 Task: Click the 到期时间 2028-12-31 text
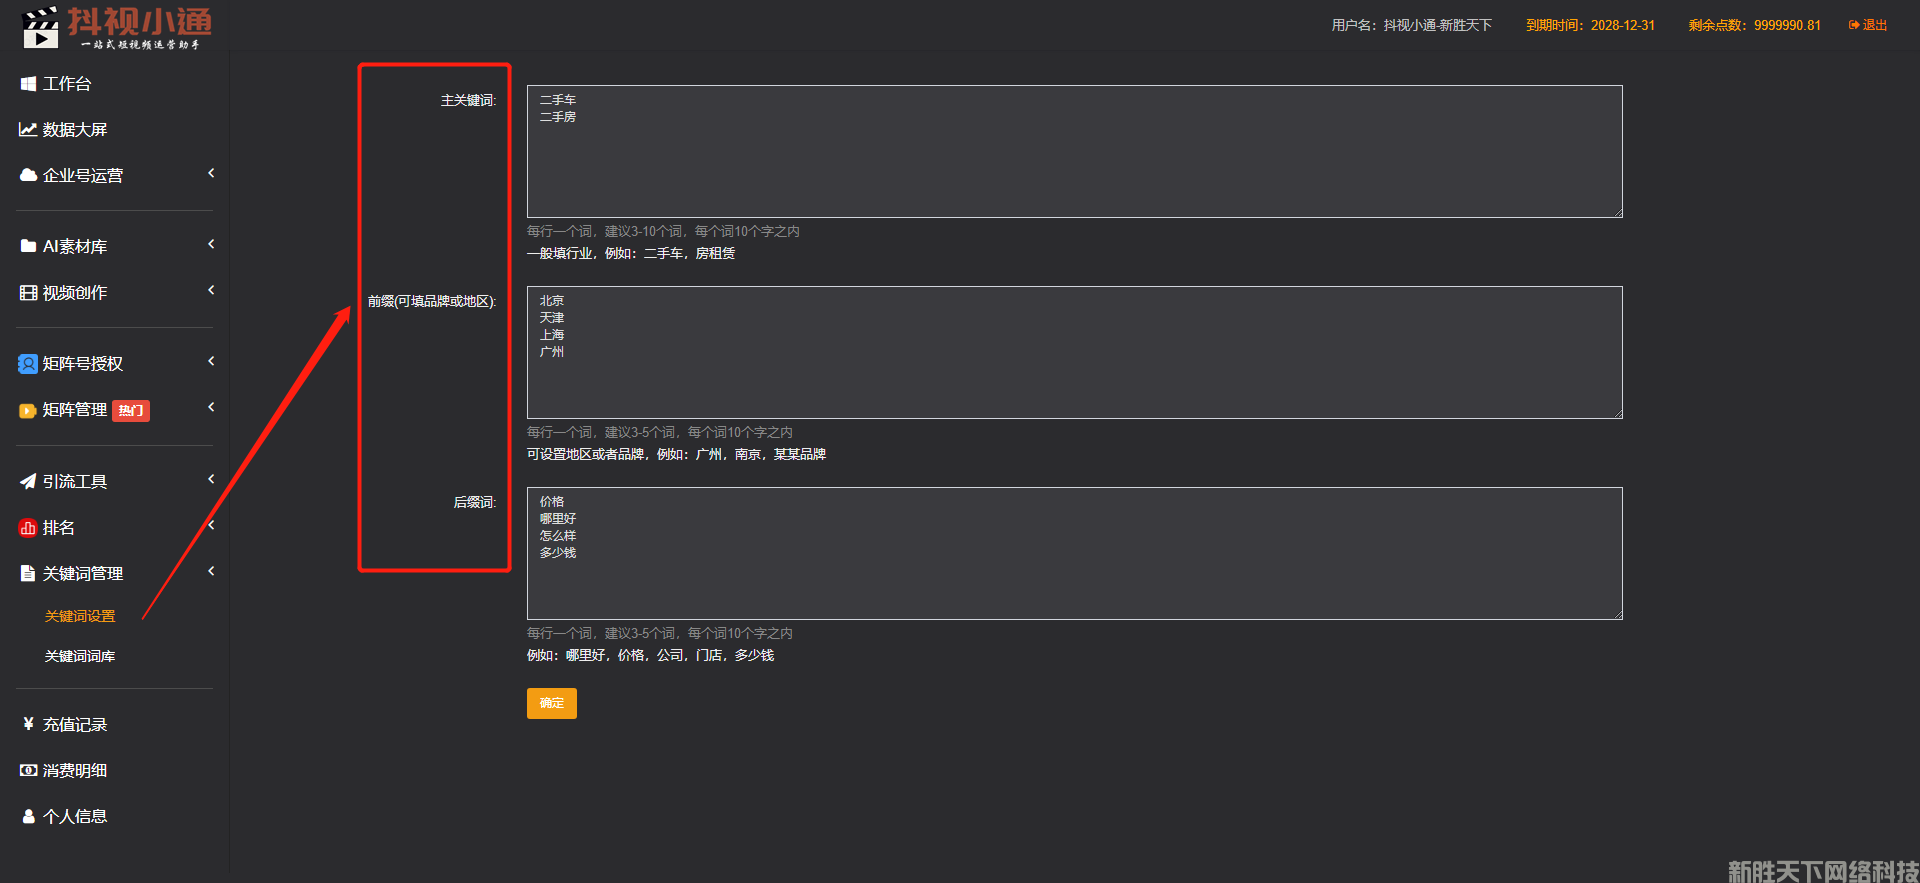coord(1590,25)
